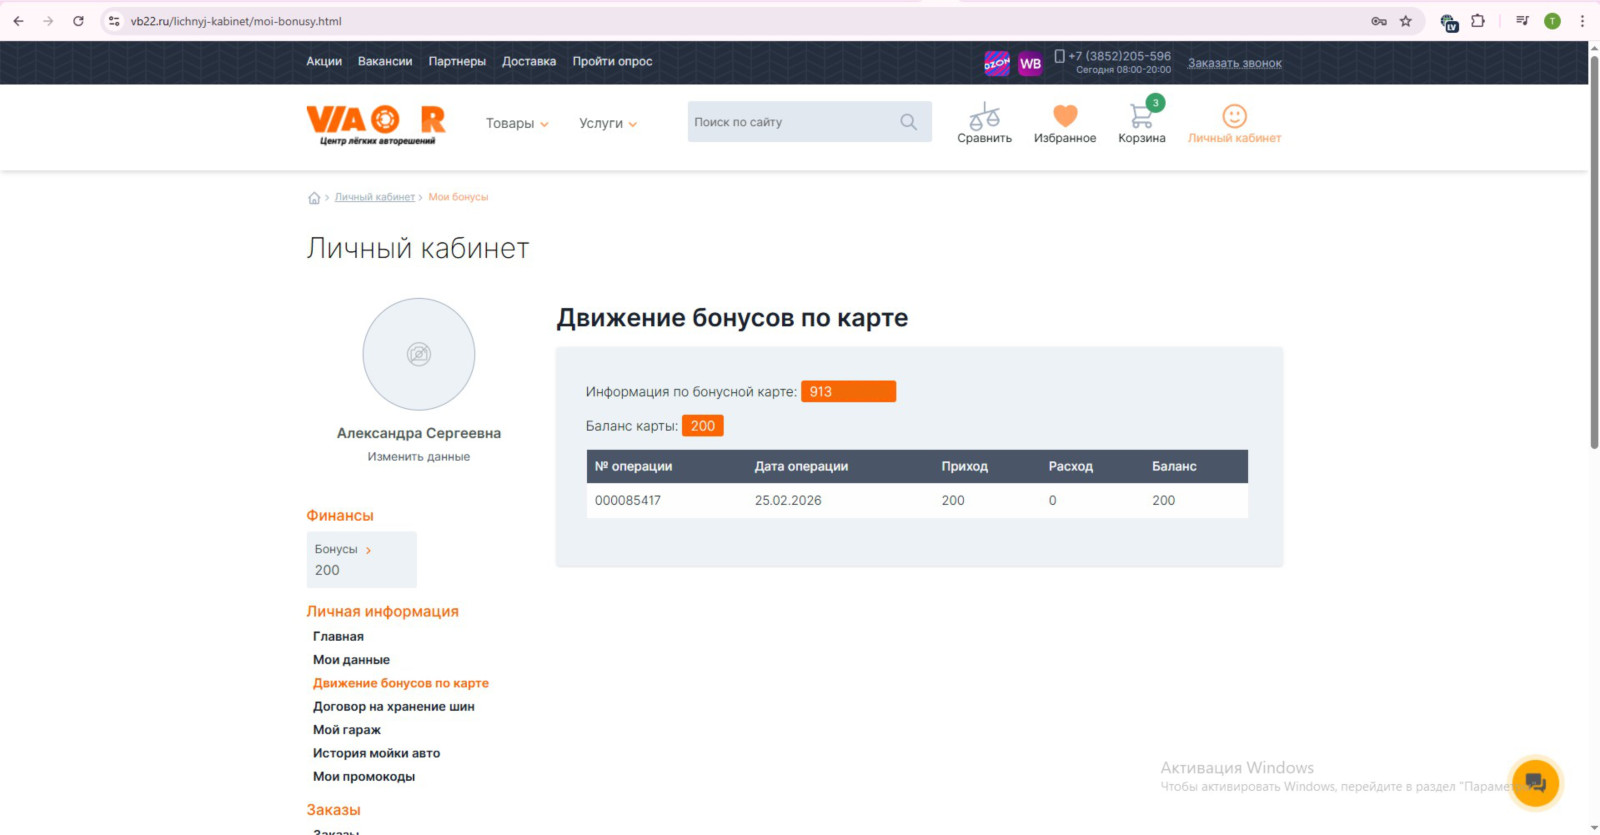This screenshot has height=835, width=1600.
Task: Expand the Товары dropdown menu
Action: 517,124
